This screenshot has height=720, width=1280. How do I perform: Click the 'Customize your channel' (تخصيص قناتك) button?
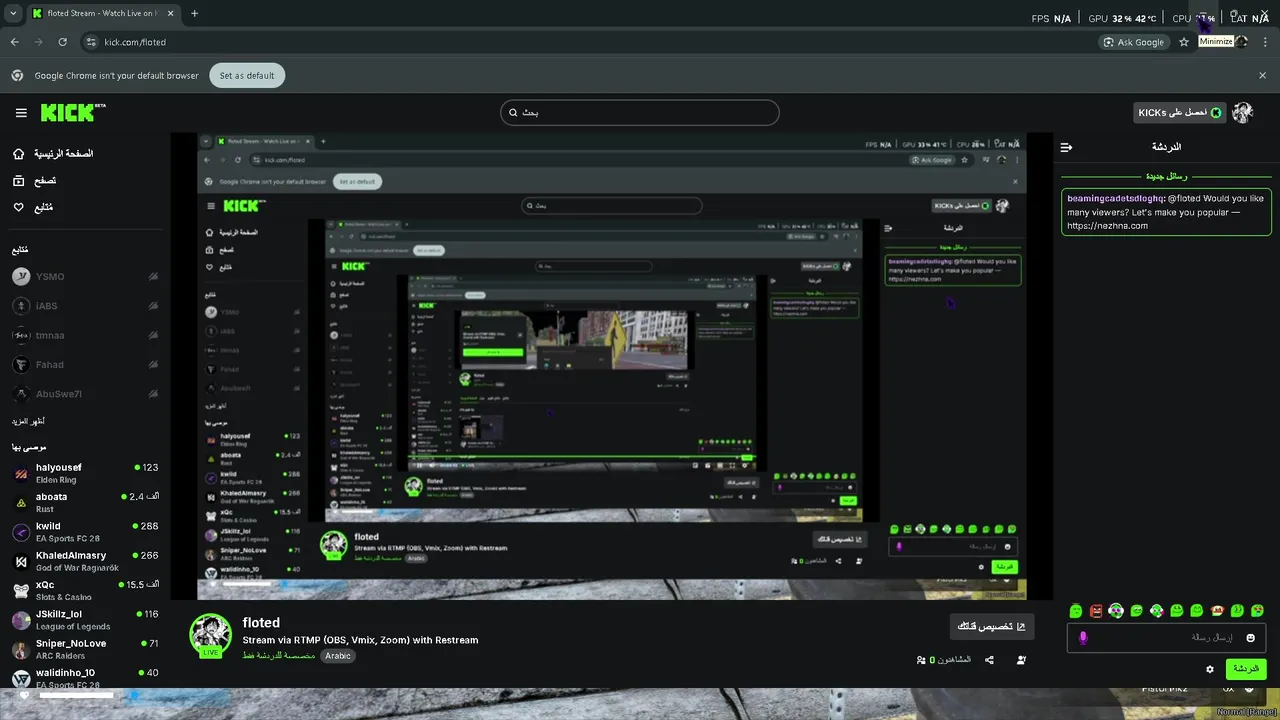[x=992, y=626]
